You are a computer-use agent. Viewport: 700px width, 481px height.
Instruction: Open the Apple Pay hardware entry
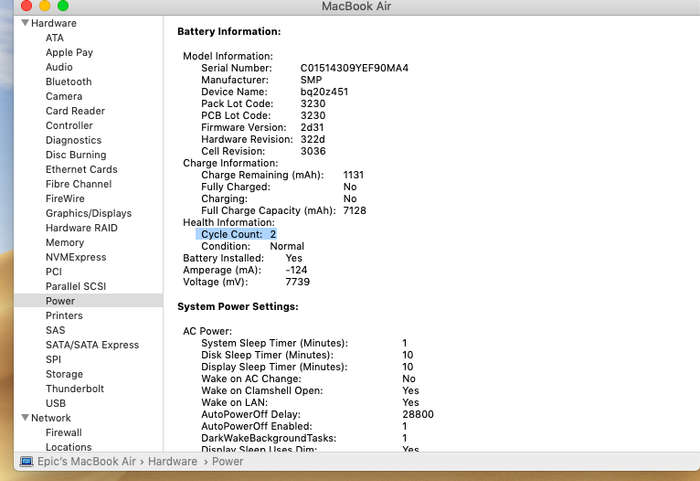(69, 53)
